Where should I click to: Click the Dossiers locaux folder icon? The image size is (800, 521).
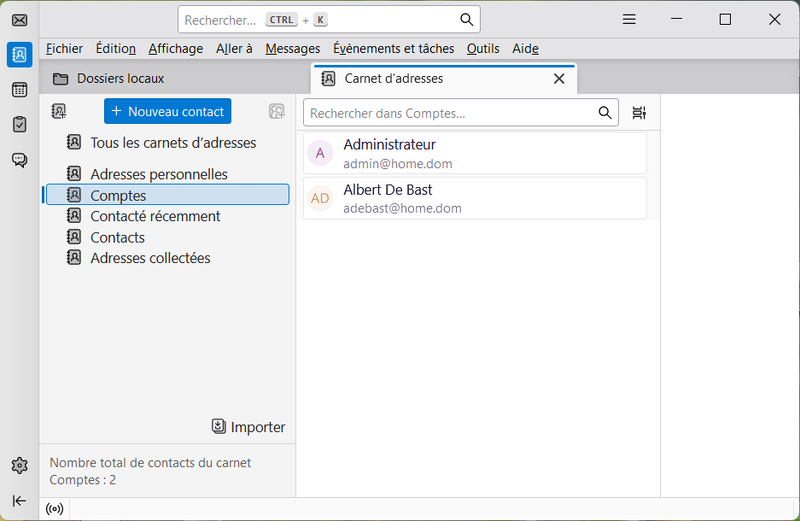(x=61, y=79)
